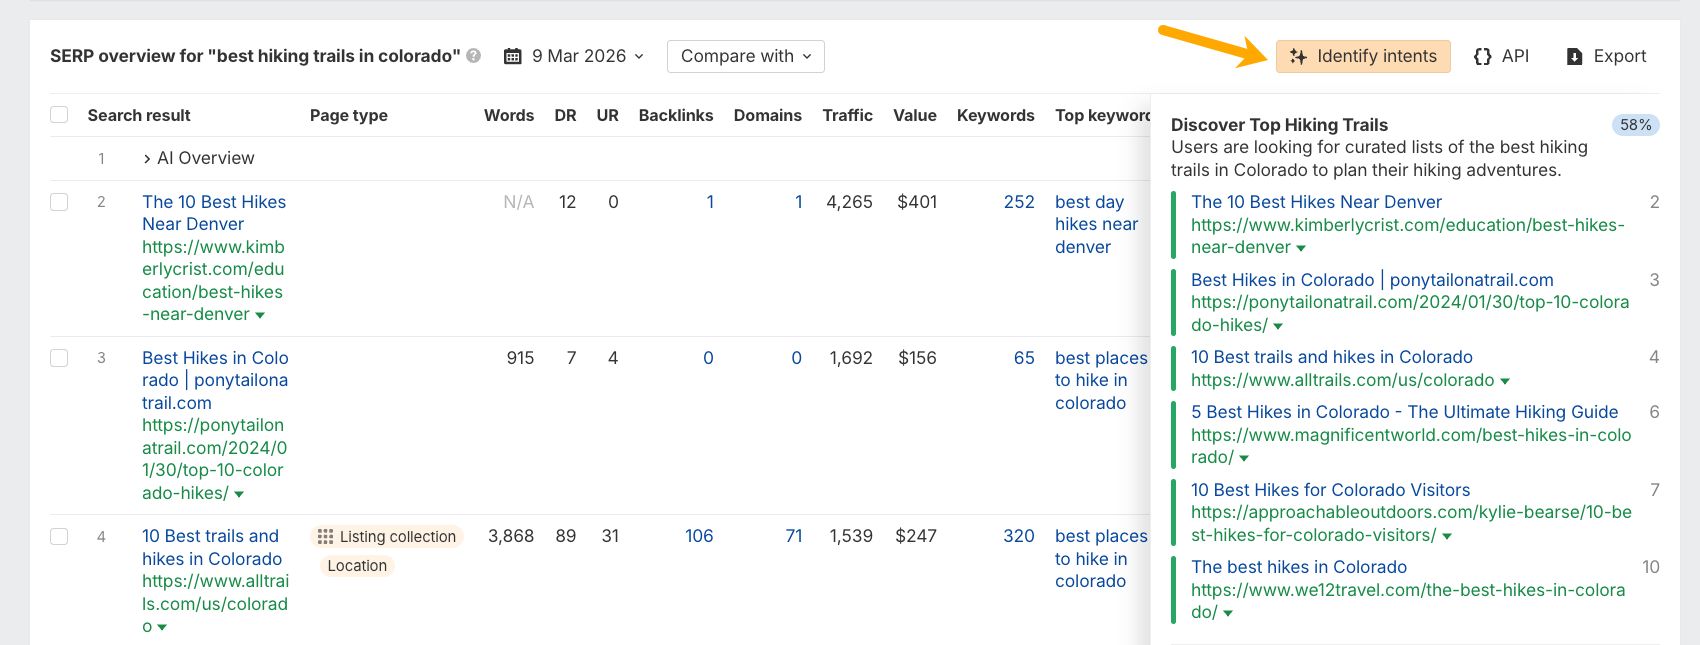Select checkbox for 10 Best trails and hikes row
1700x645 pixels.
[59, 537]
